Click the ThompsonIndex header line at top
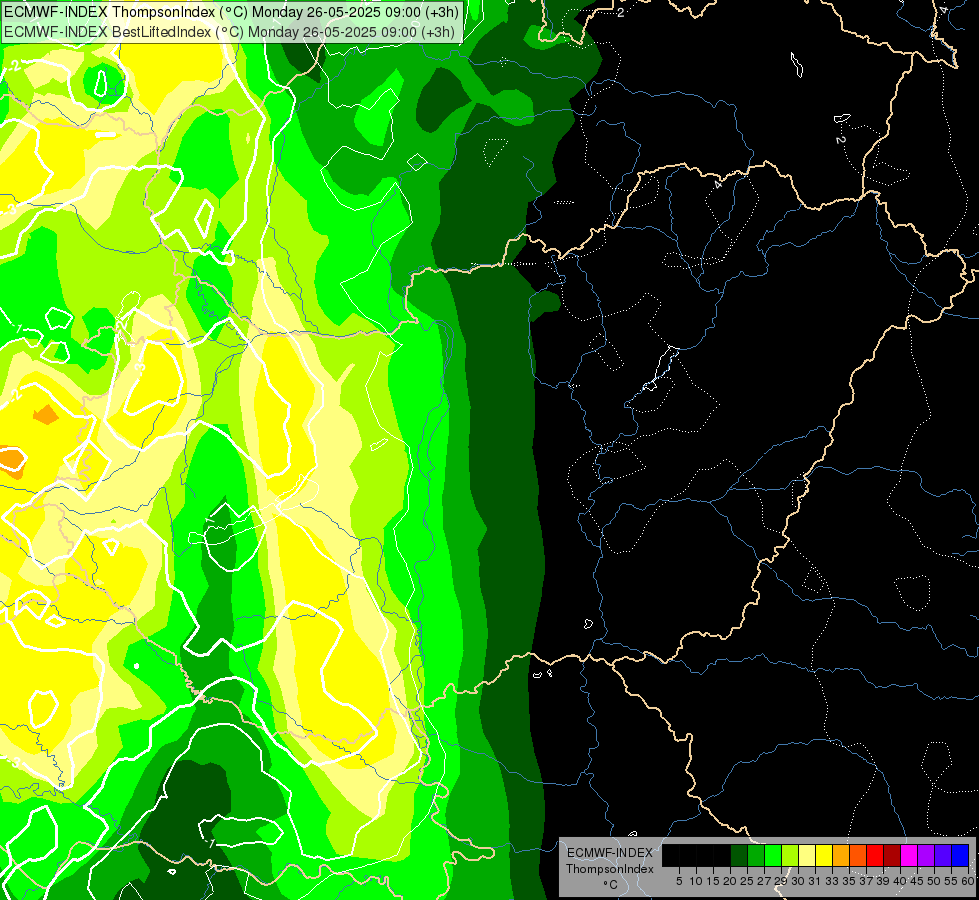The image size is (979, 900). coord(231,12)
